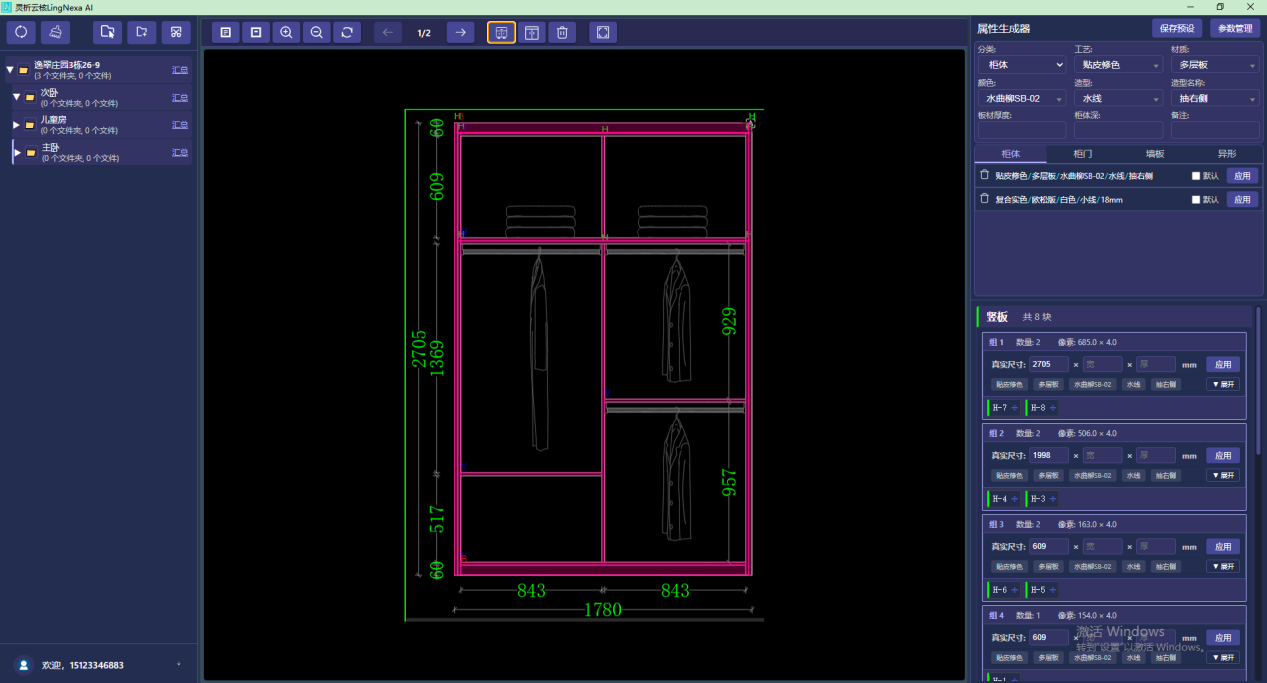The height and width of the screenshot is (683, 1267).
Task: Click the real size field showing 2705
Action: [1049, 364]
